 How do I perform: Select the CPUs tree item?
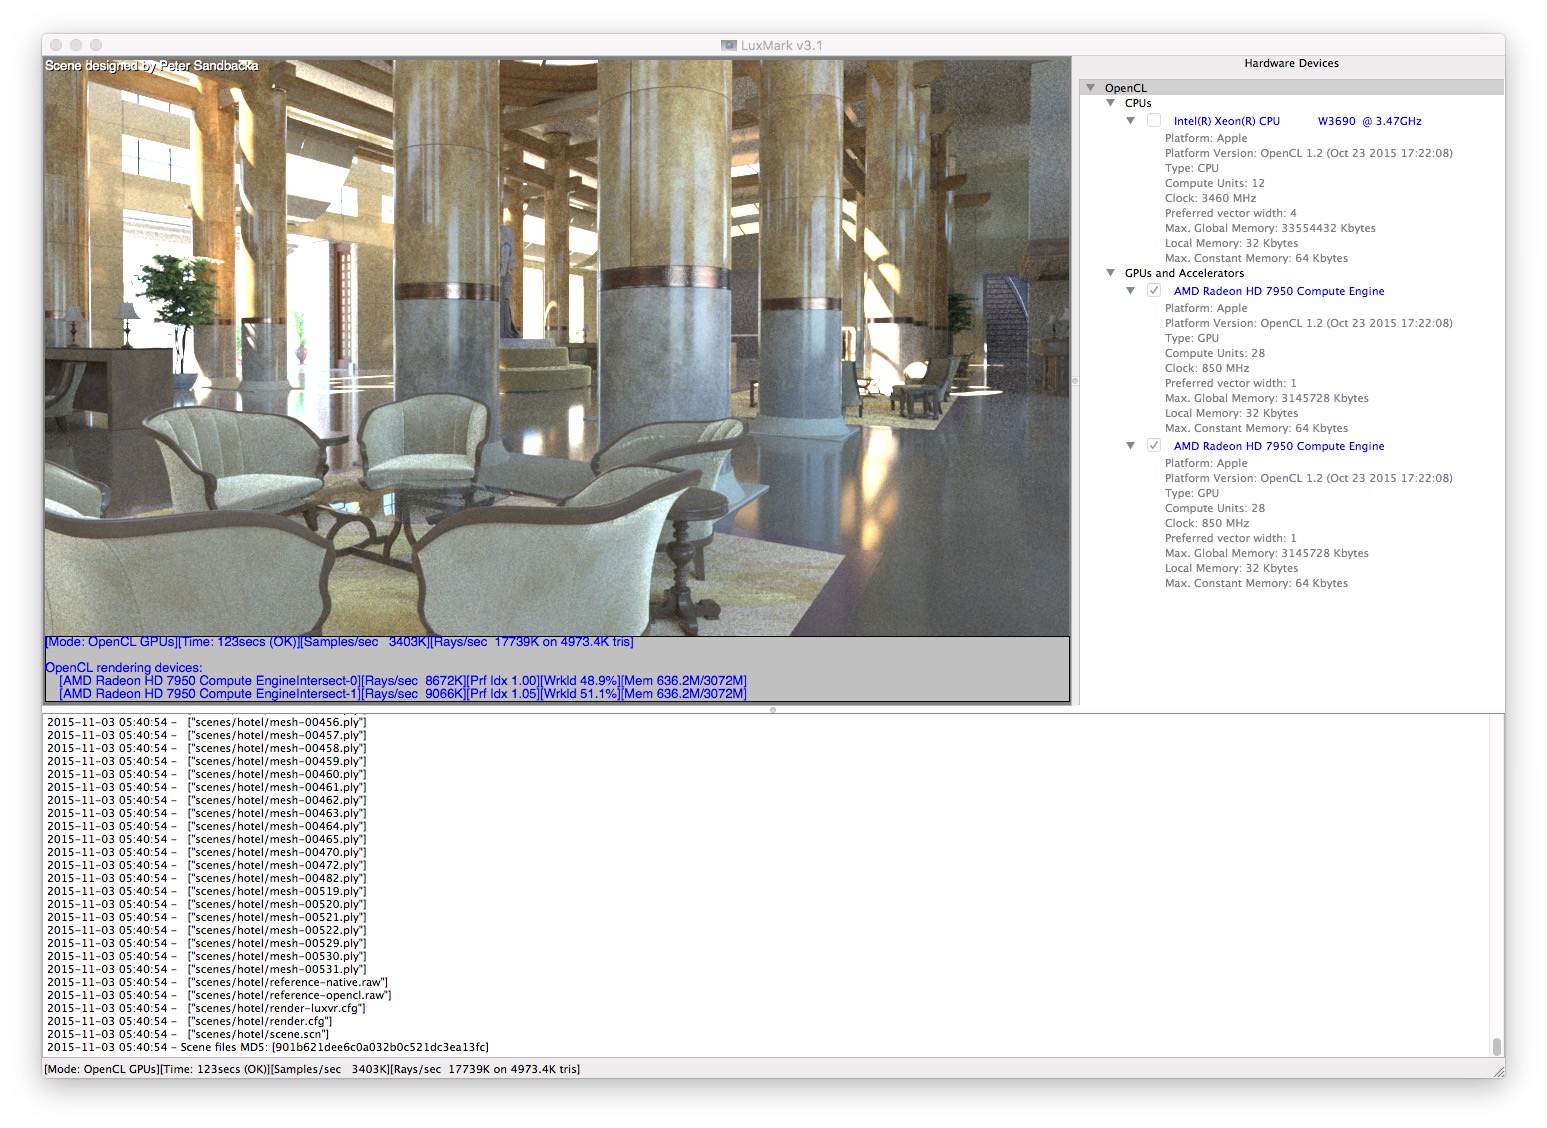click(x=1138, y=103)
